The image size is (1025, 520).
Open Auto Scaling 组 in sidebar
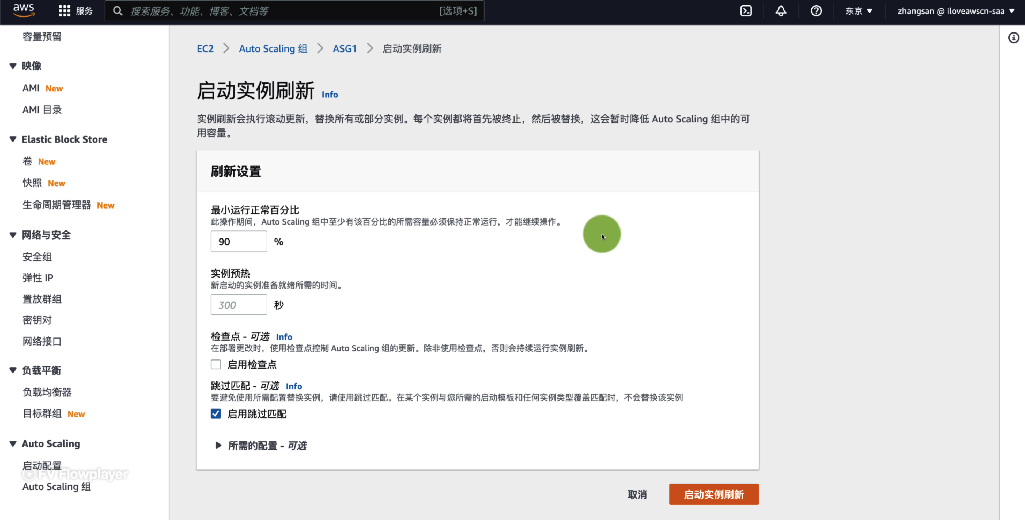[x=56, y=487]
